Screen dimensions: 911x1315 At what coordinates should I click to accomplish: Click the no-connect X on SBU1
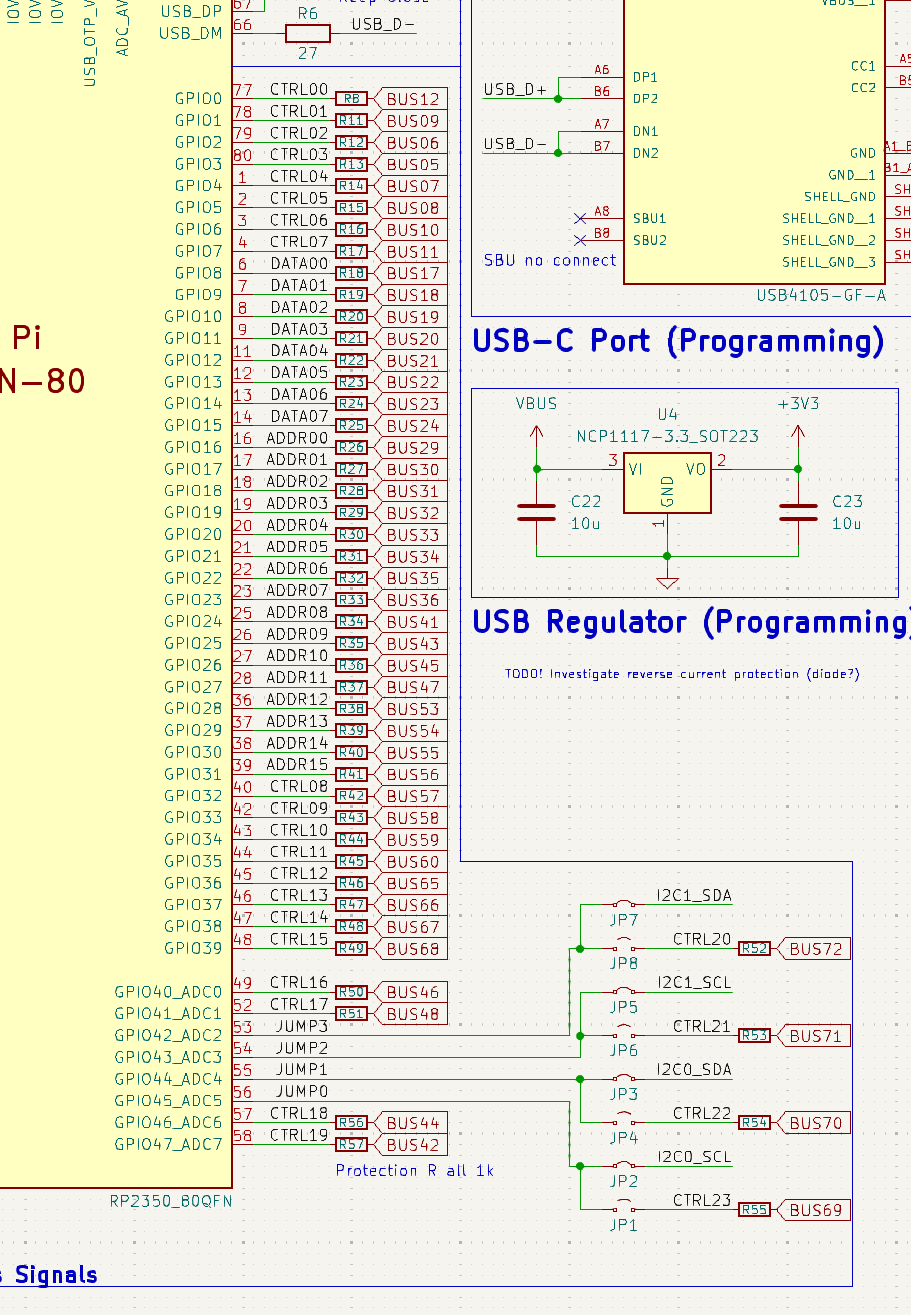tap(580, 218)
